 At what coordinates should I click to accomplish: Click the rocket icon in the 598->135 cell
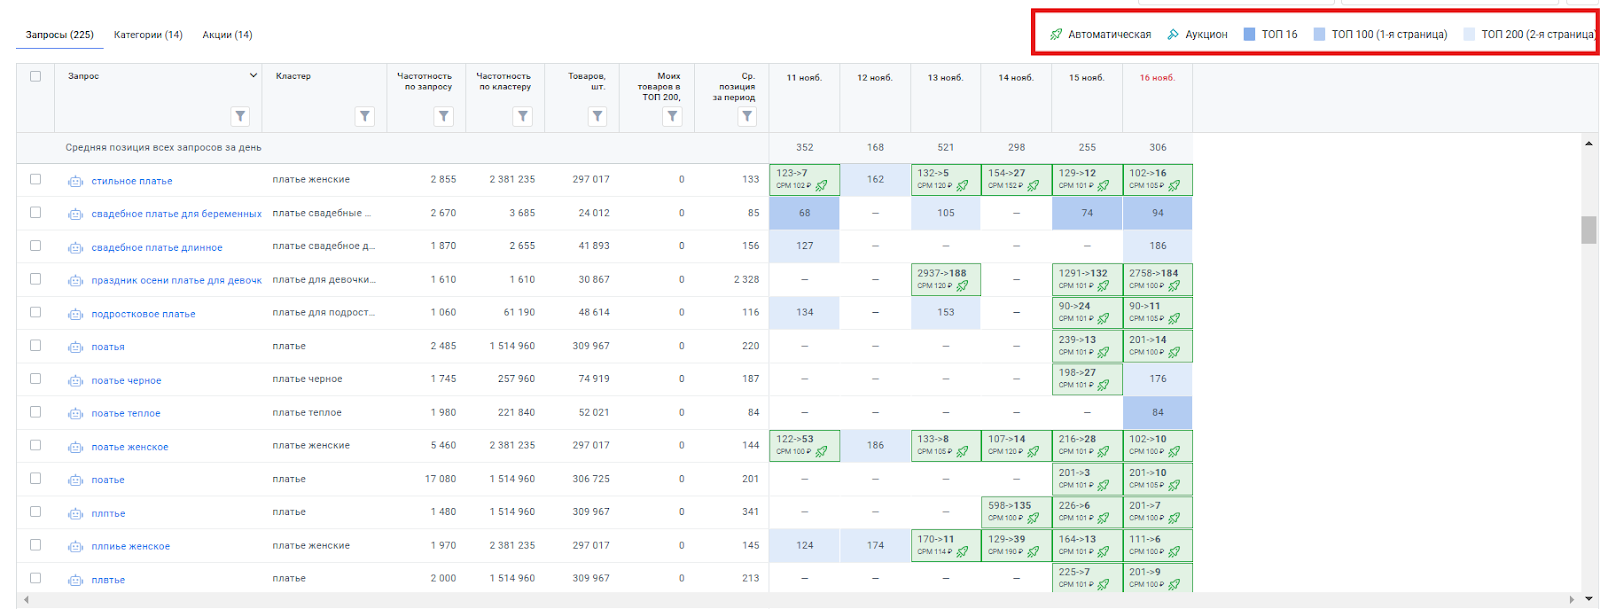pyautogui.click(x=1033, y=518)
